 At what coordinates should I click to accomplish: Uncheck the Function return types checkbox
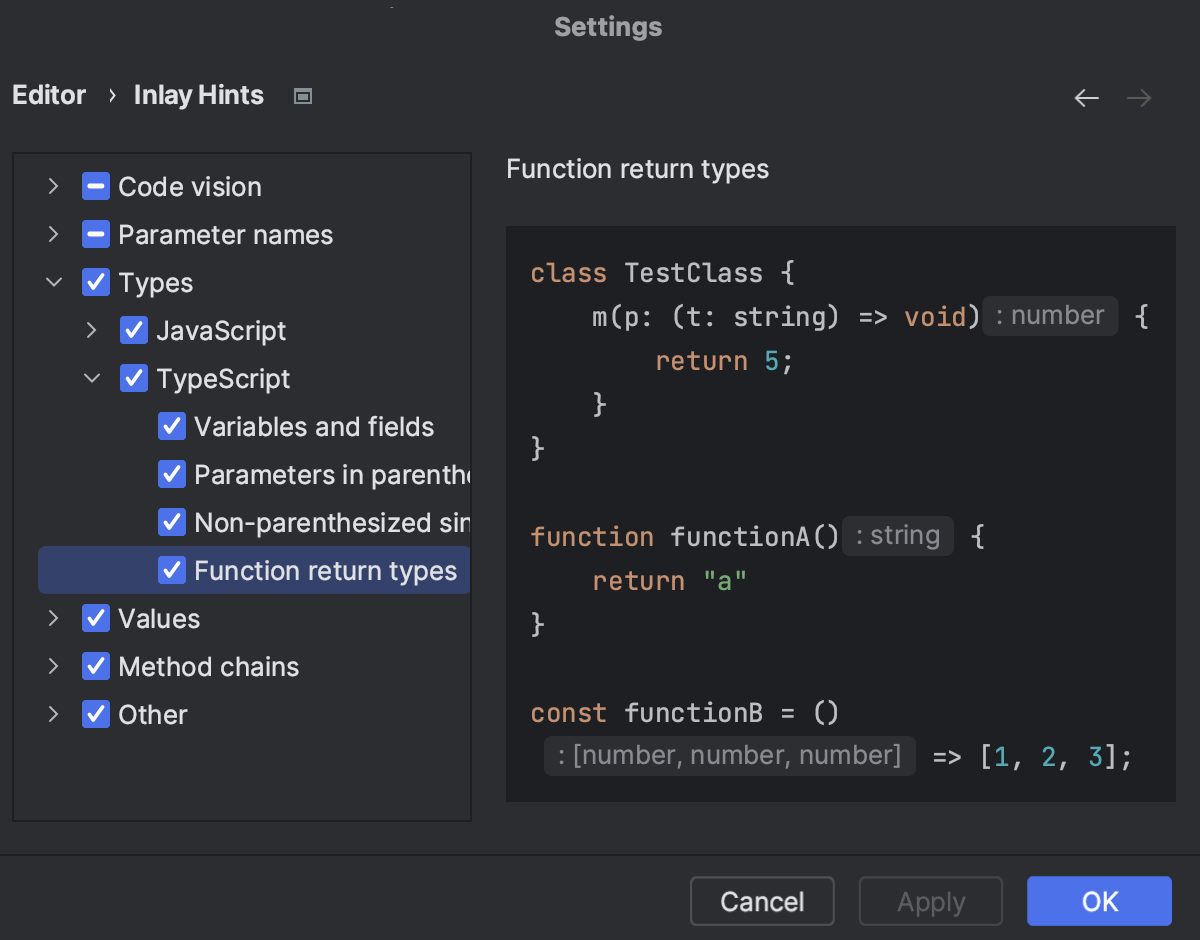tap(171, 570)
